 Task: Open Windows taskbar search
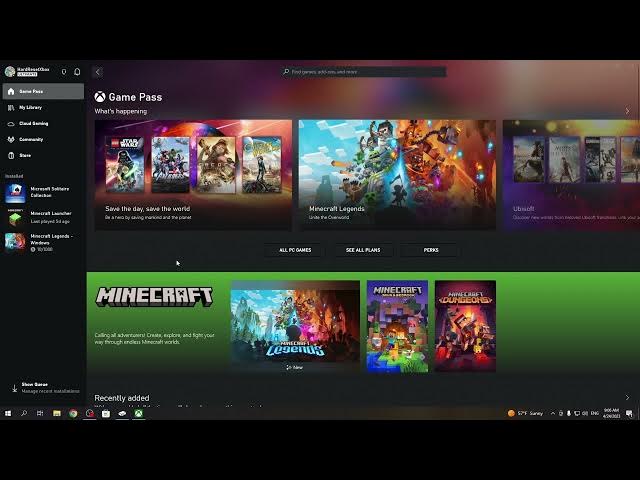click(x=24, y=413)
